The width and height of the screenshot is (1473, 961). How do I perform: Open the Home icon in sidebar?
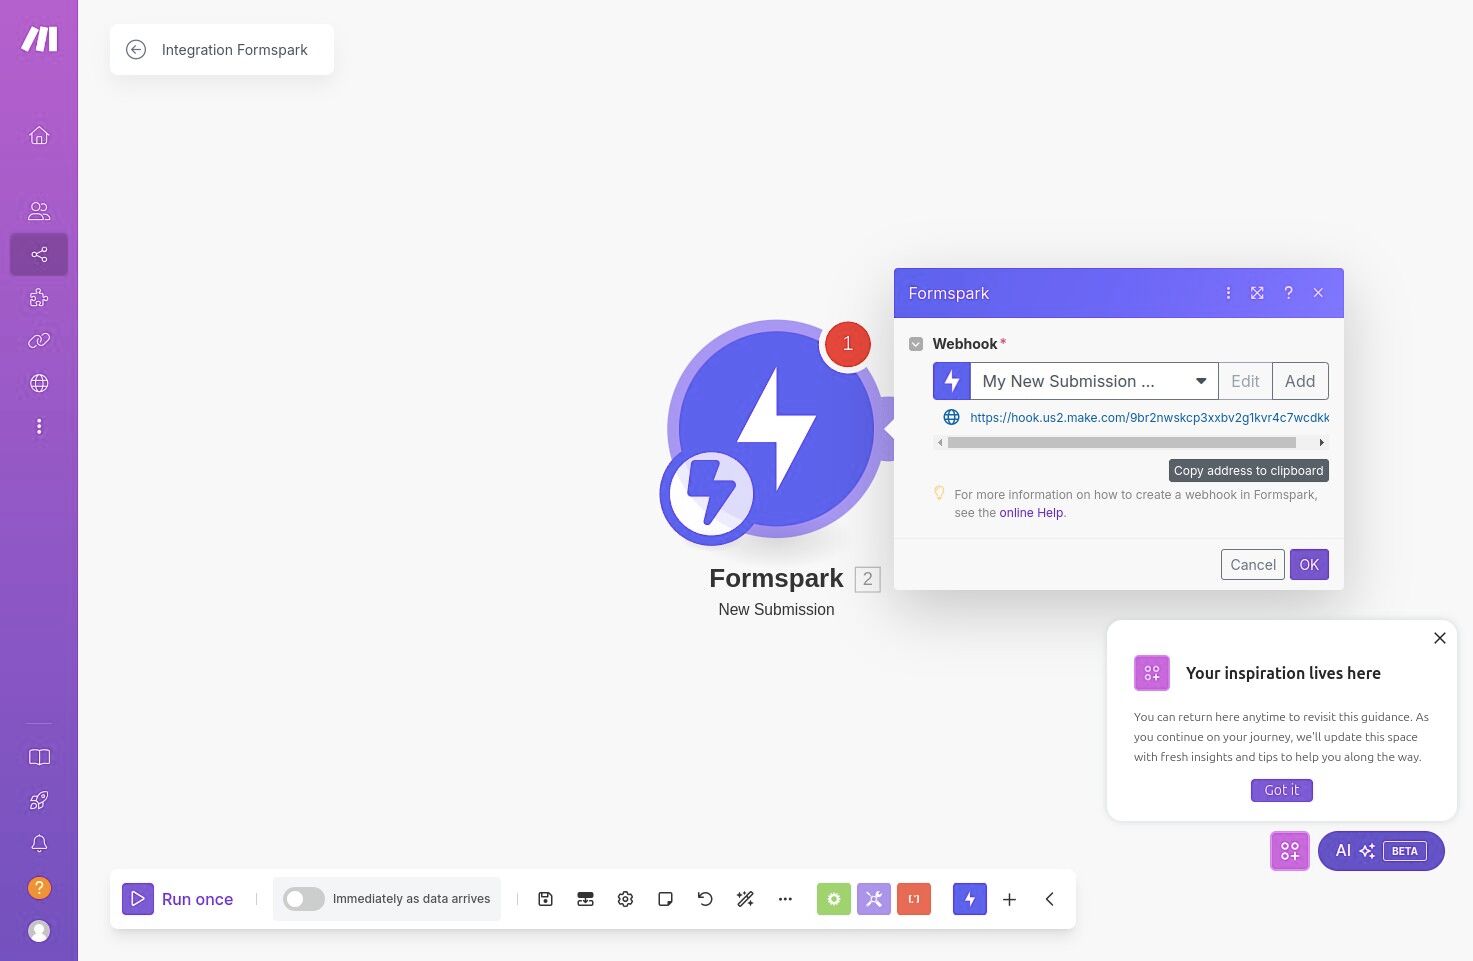39,135
